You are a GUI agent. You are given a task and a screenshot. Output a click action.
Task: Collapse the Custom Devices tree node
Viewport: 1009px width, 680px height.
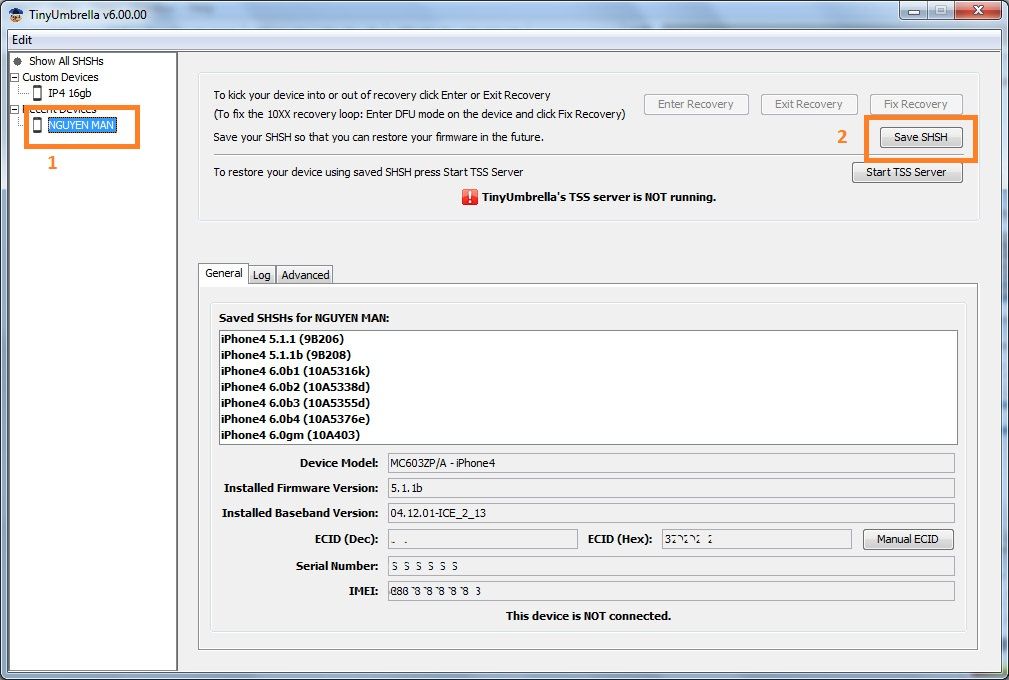click(15, 77)
